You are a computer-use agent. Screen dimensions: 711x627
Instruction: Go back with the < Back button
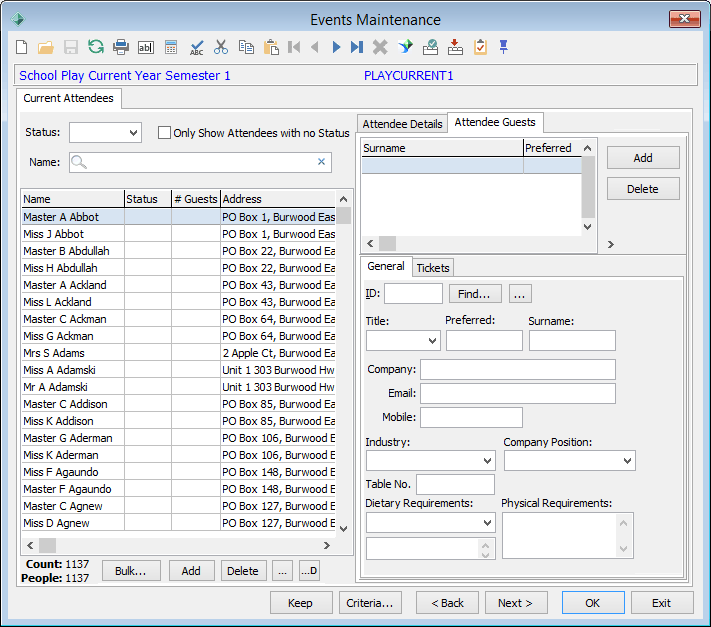point(448,603)
